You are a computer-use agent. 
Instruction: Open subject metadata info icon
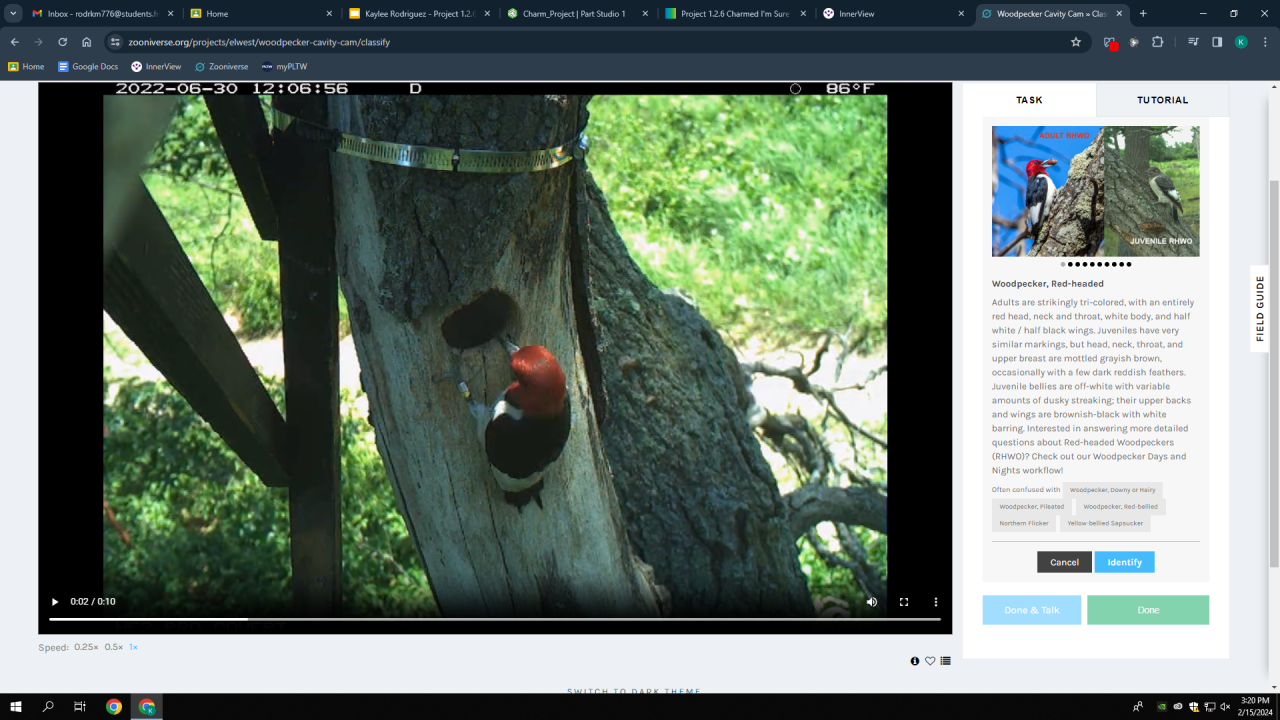[x=915, y=661]
